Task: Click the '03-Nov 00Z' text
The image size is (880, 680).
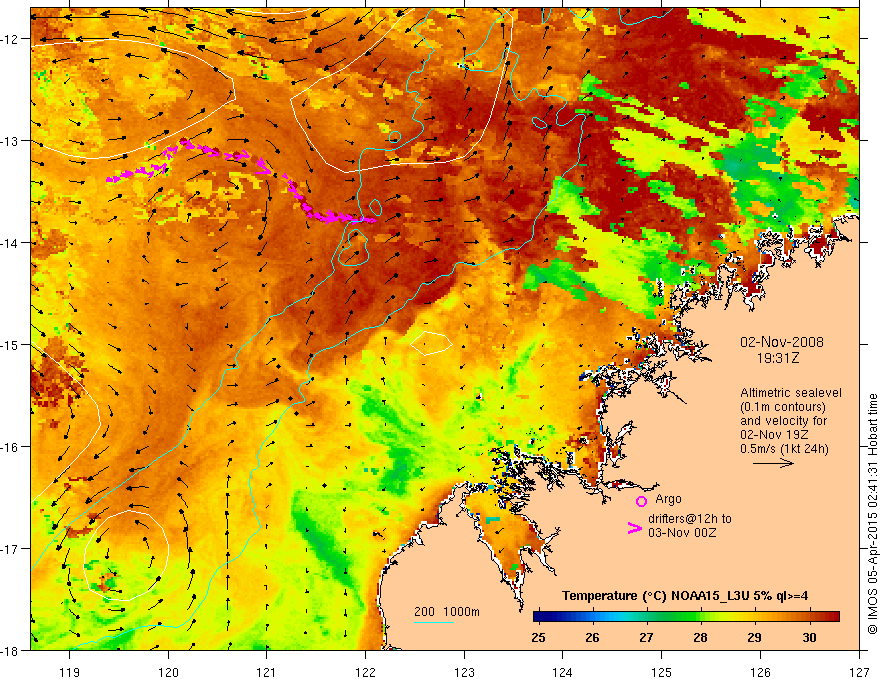Action: click(x=682, y=532)
